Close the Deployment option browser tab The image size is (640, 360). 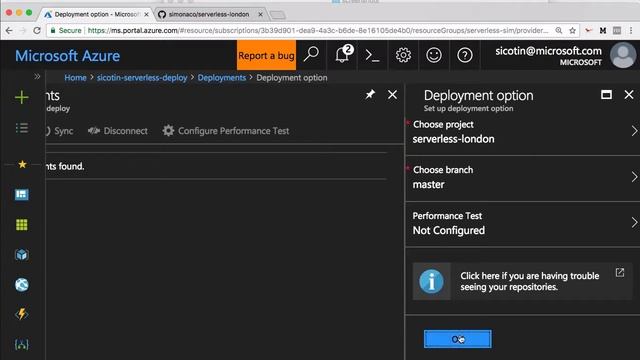tap(146, 14)
